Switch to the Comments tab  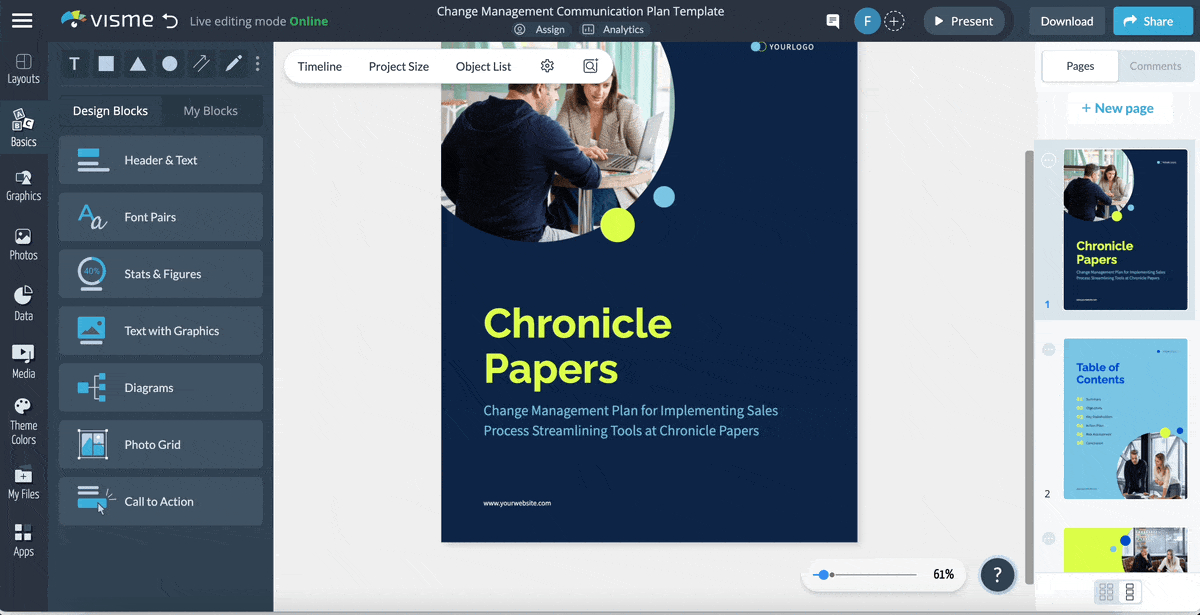1156,66
